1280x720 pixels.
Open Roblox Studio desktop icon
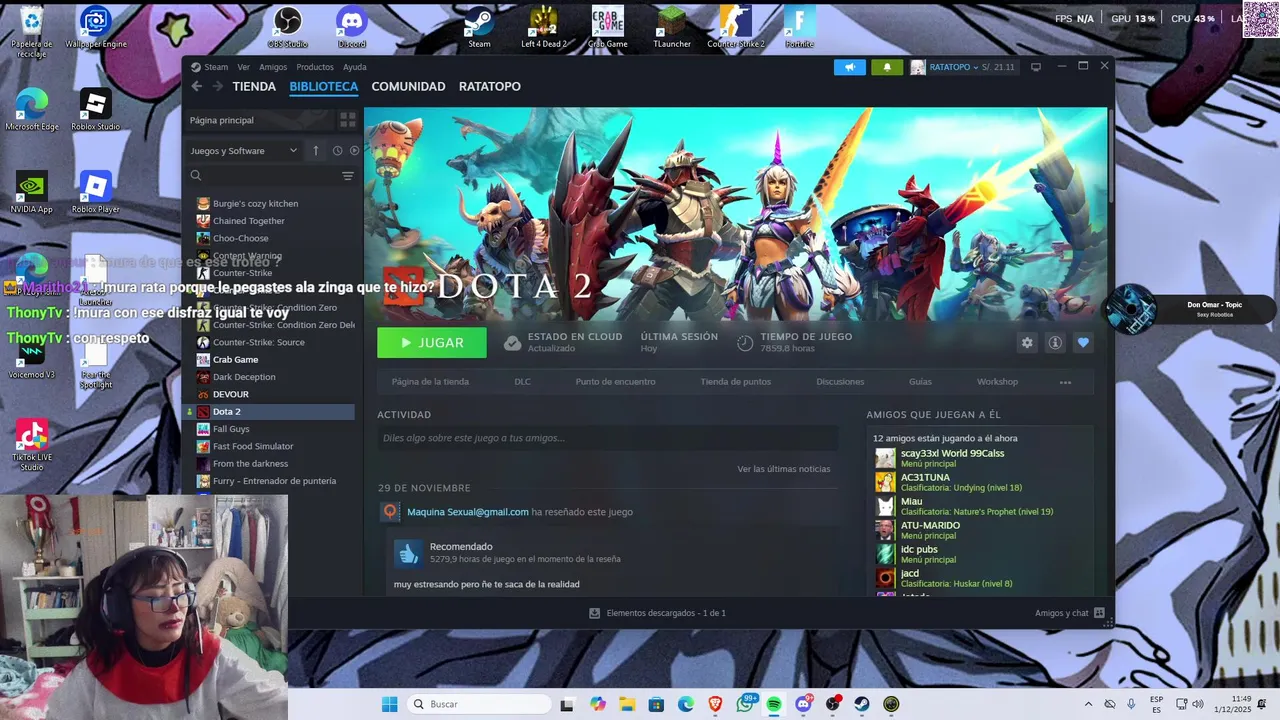click(95, 110)
